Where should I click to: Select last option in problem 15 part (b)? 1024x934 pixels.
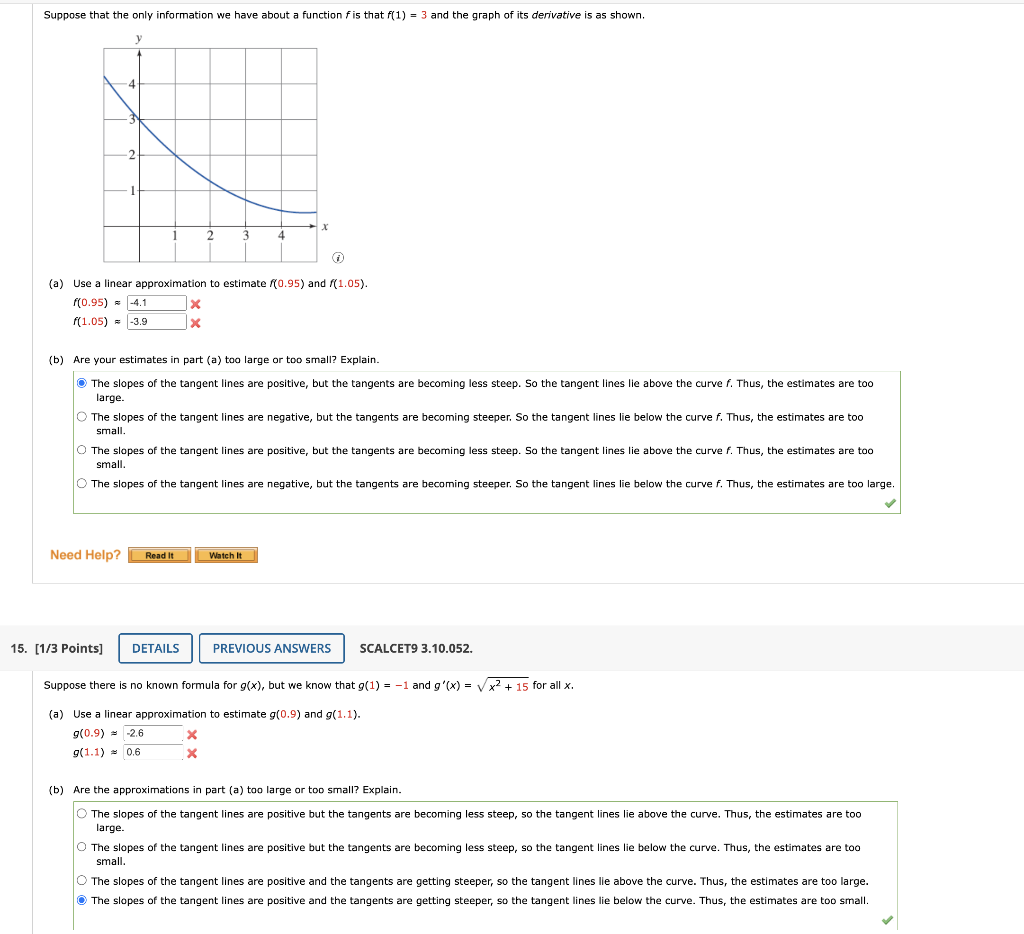pyautogui.click(x=81, y=900)
